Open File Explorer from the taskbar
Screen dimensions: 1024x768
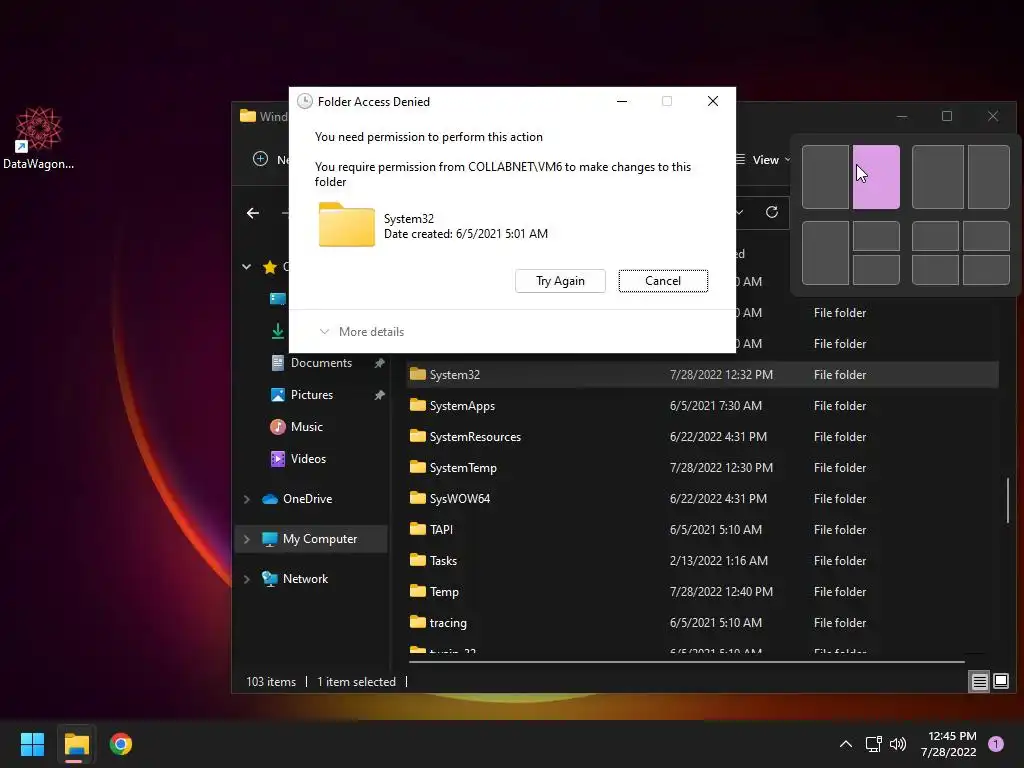tap(76, 744)
